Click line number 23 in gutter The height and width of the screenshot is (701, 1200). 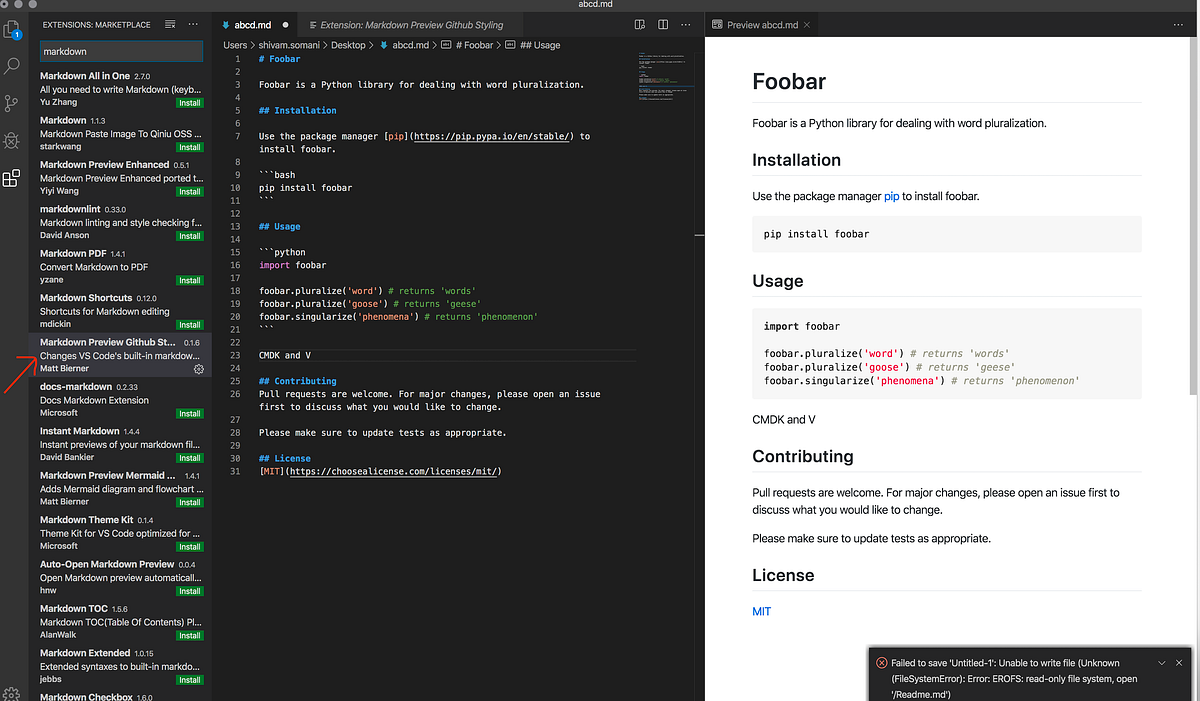pos(235,355)
